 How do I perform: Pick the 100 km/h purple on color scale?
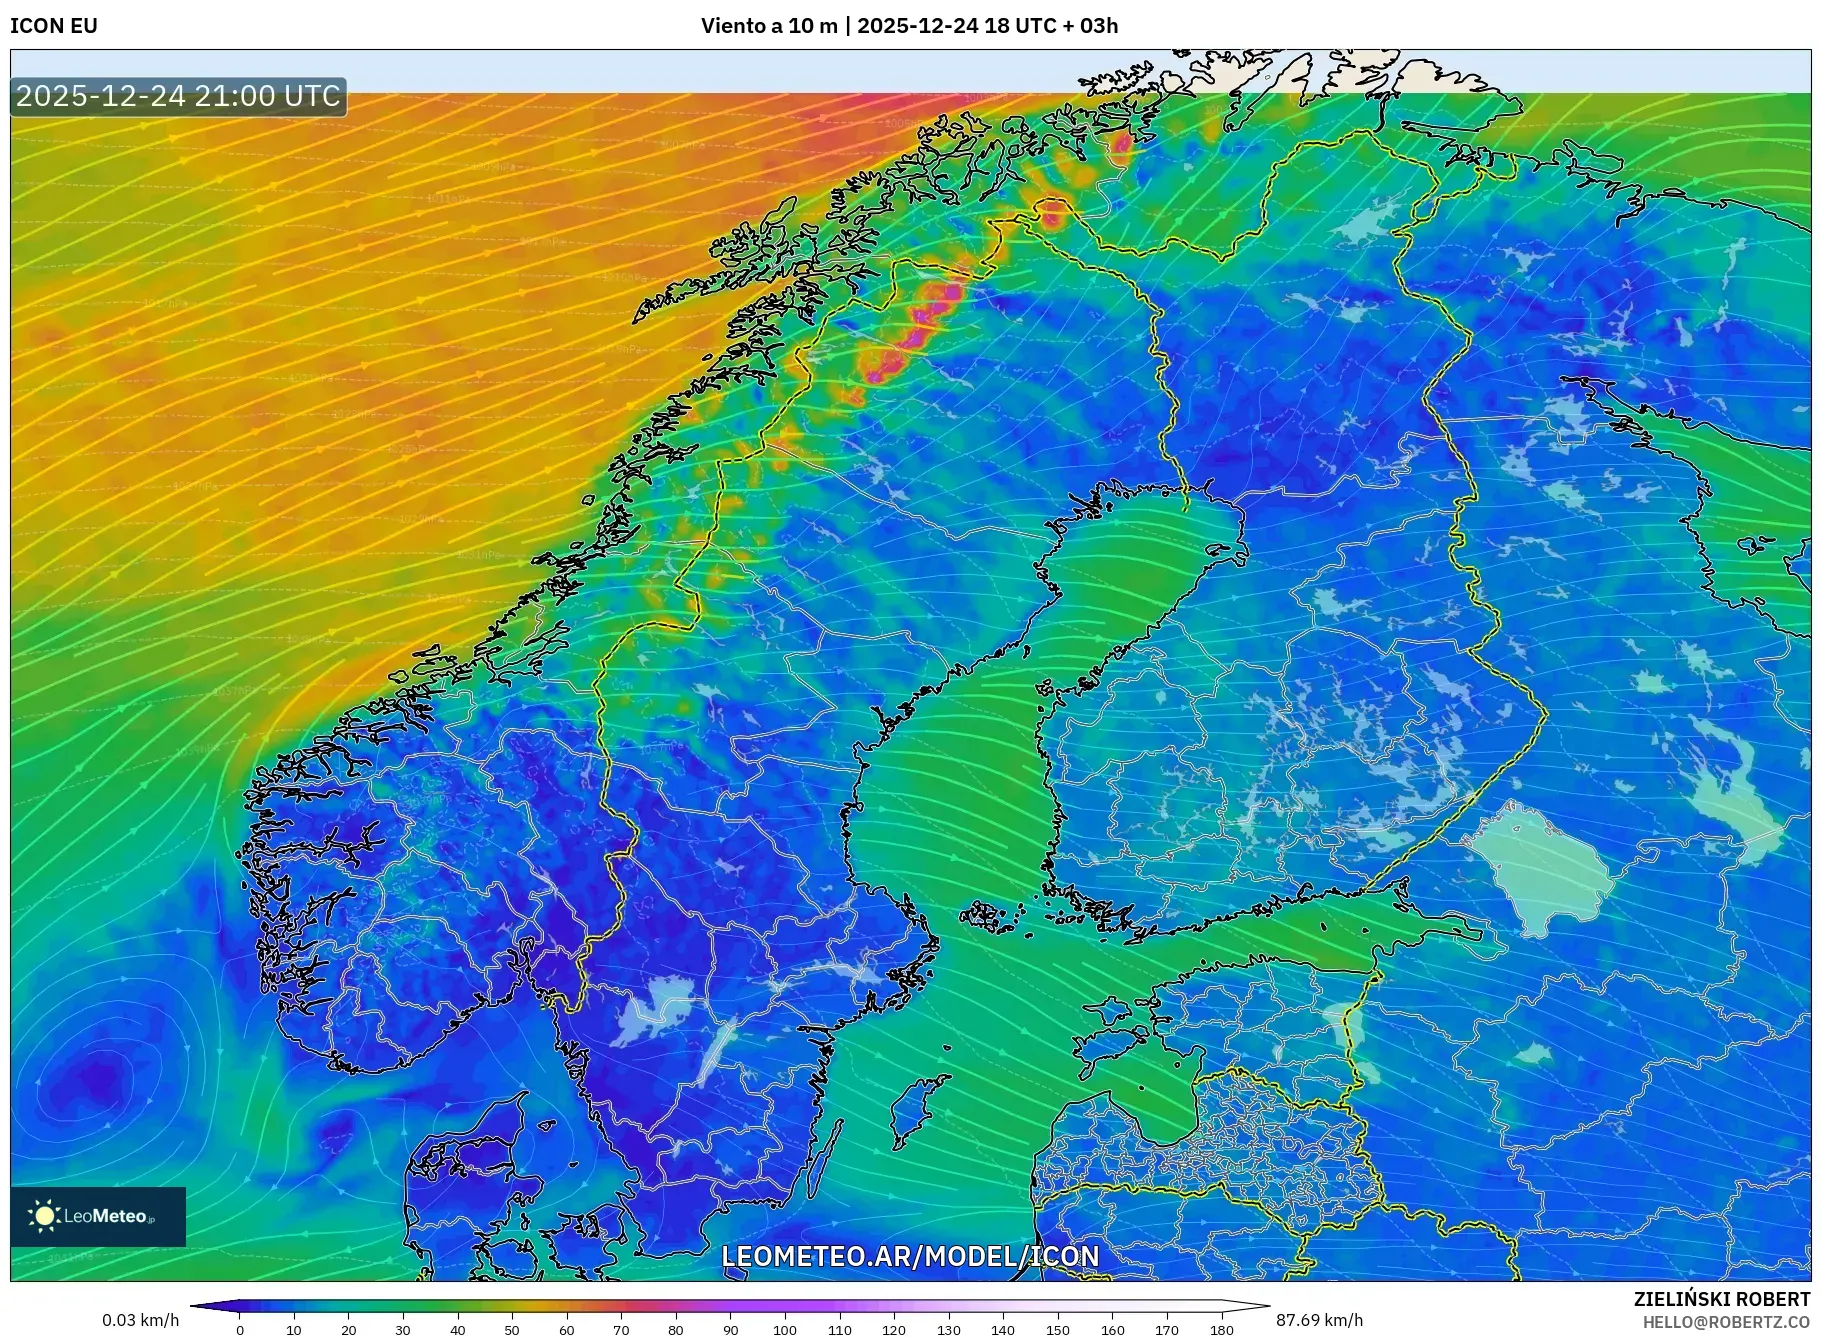(785, 1306)
